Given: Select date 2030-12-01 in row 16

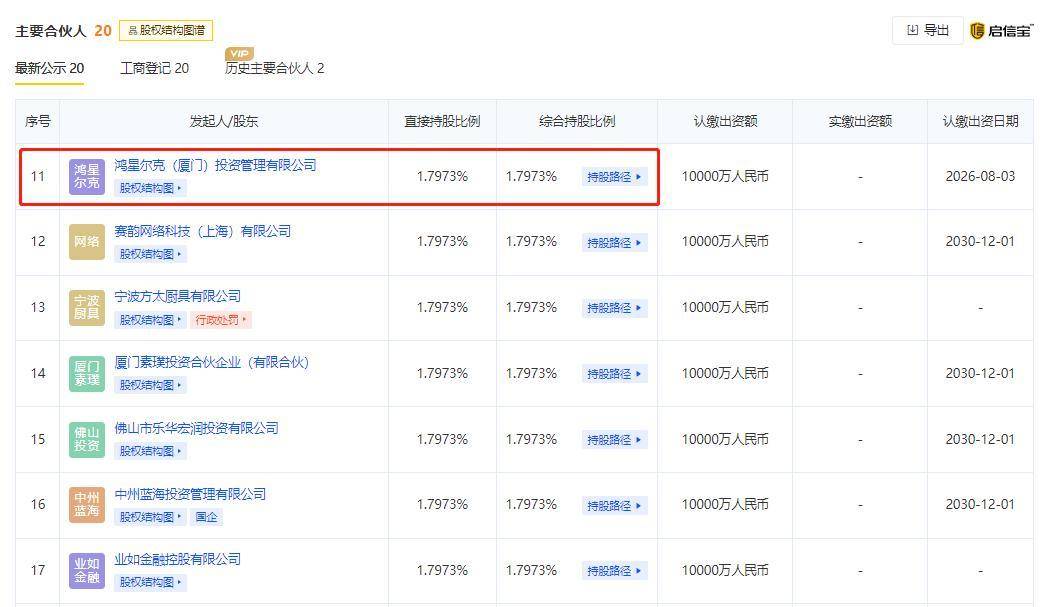Looking at the screenshot, I should click(x=980, y=504).
